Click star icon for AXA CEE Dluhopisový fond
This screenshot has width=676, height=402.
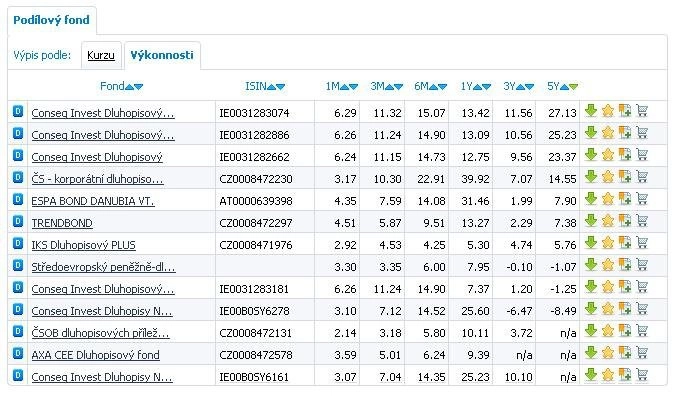(x=607, y=353)
